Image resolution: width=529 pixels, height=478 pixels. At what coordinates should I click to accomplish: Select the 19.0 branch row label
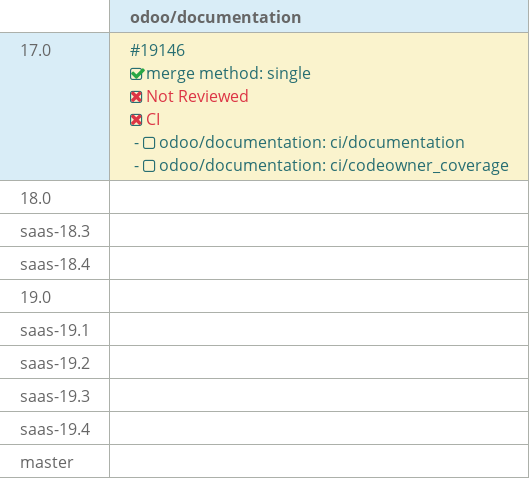36,298
